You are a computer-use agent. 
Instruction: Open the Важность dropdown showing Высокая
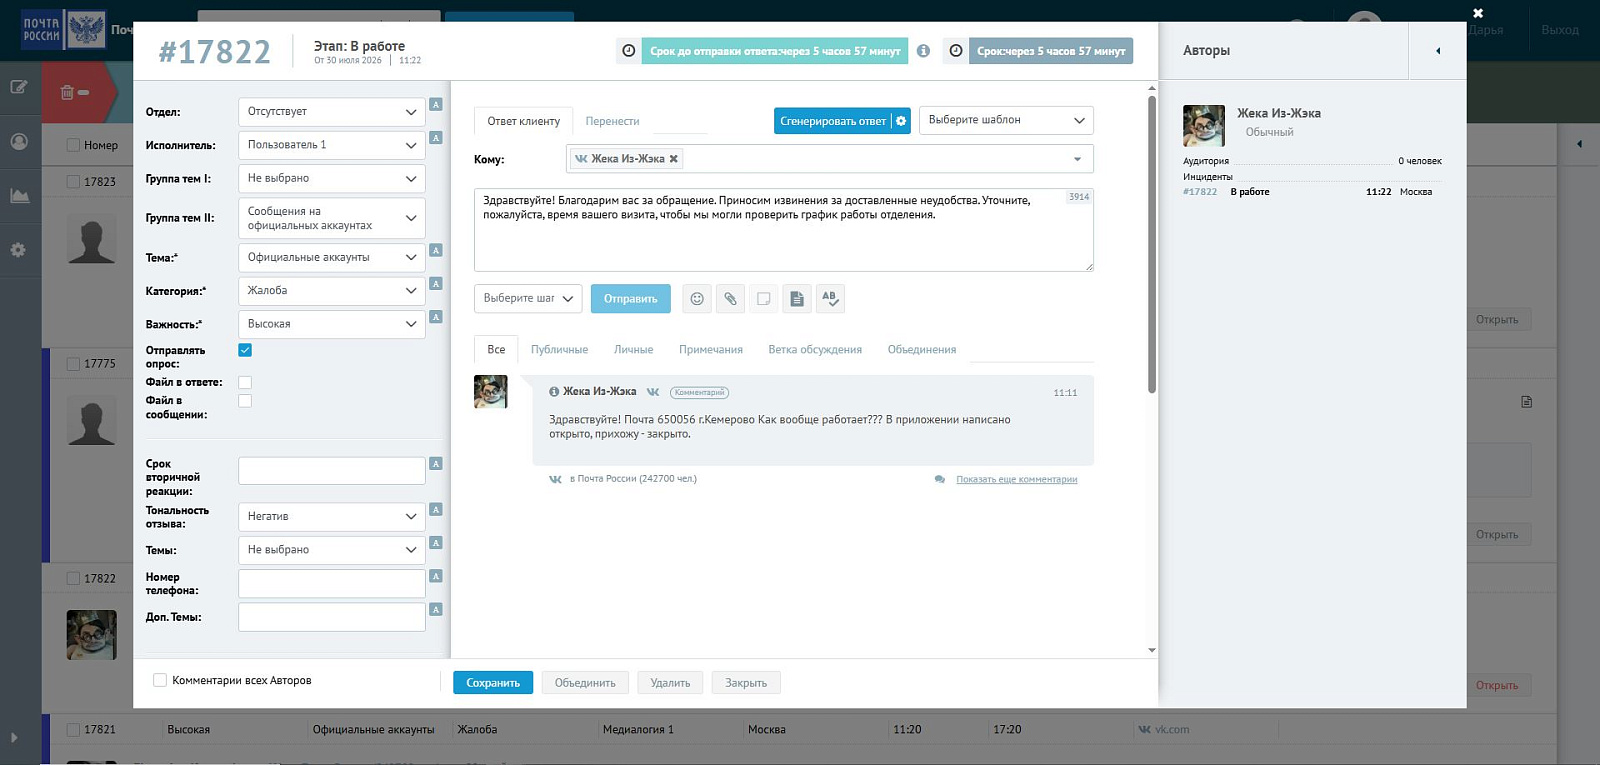pos(332,324)
